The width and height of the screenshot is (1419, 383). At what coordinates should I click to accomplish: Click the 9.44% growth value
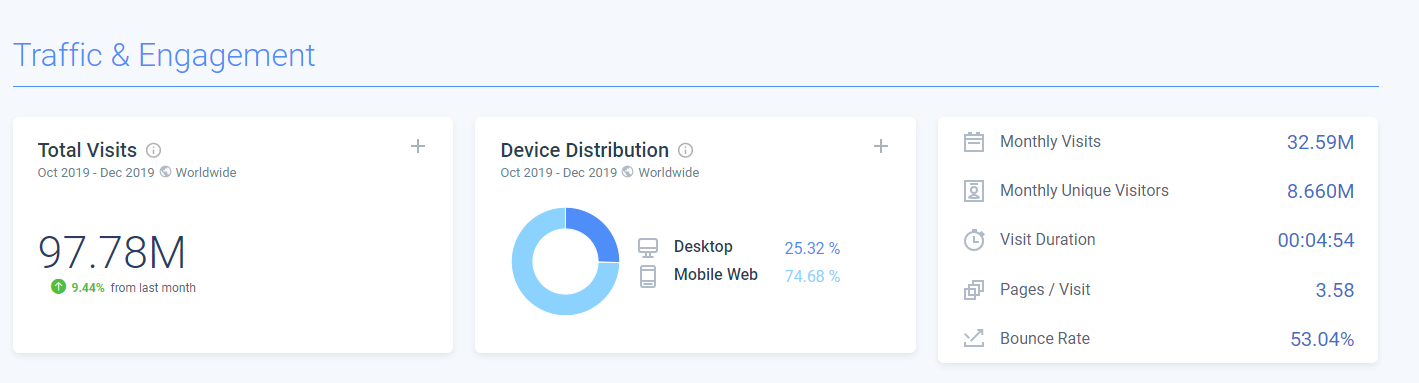(88, 288)
